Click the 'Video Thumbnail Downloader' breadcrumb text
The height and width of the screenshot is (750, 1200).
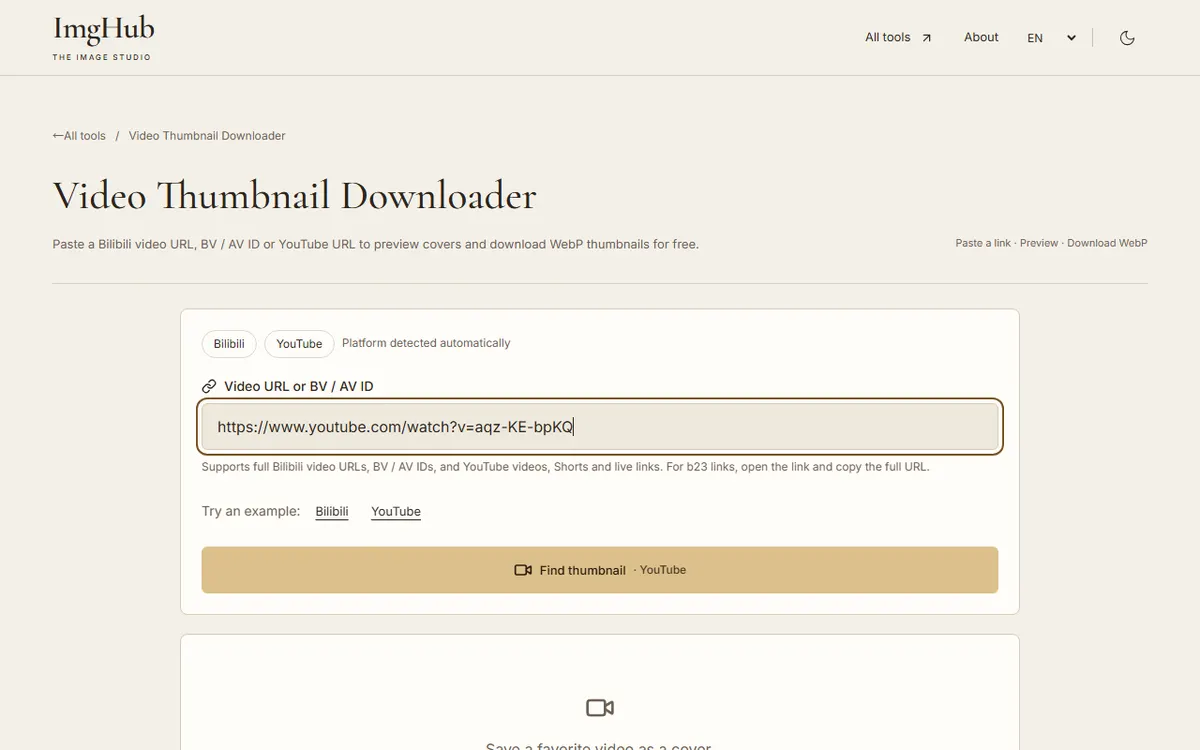207,136
